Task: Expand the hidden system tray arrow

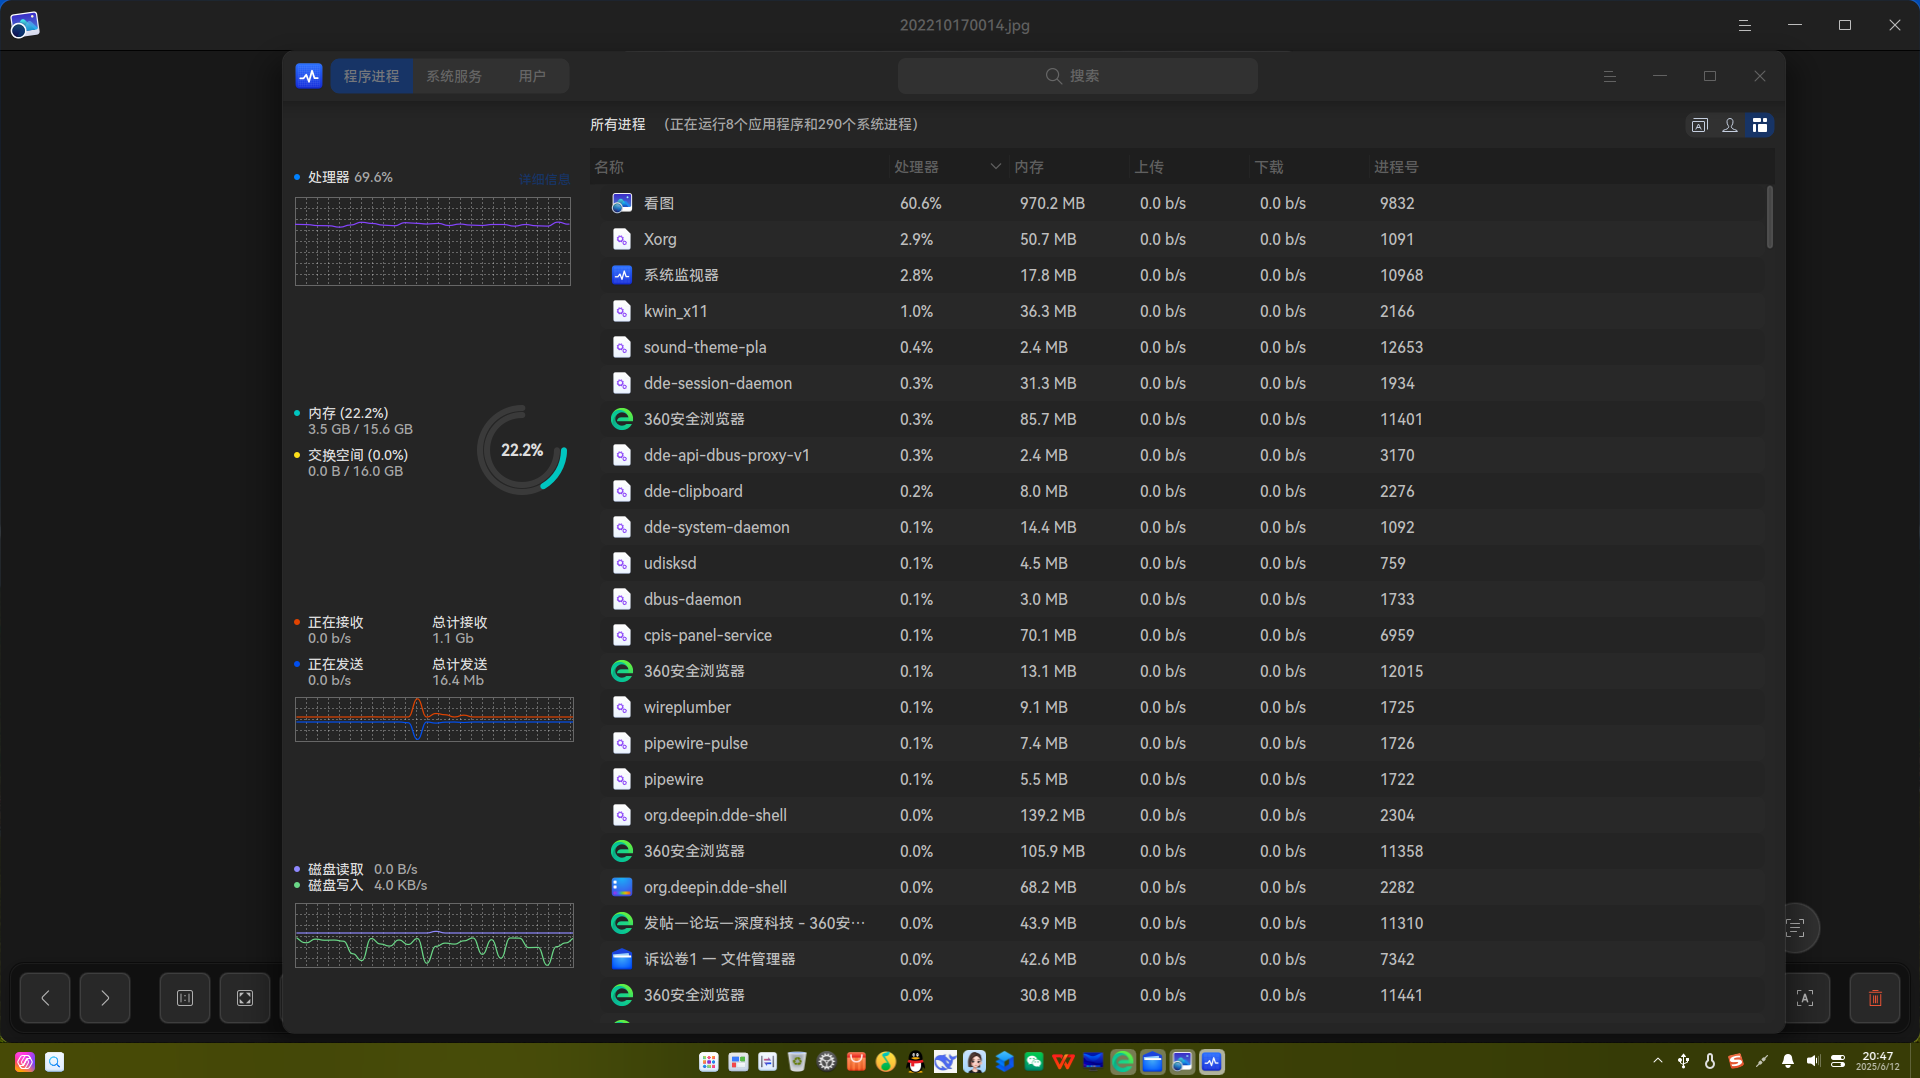Action: coord(1658,1061)
